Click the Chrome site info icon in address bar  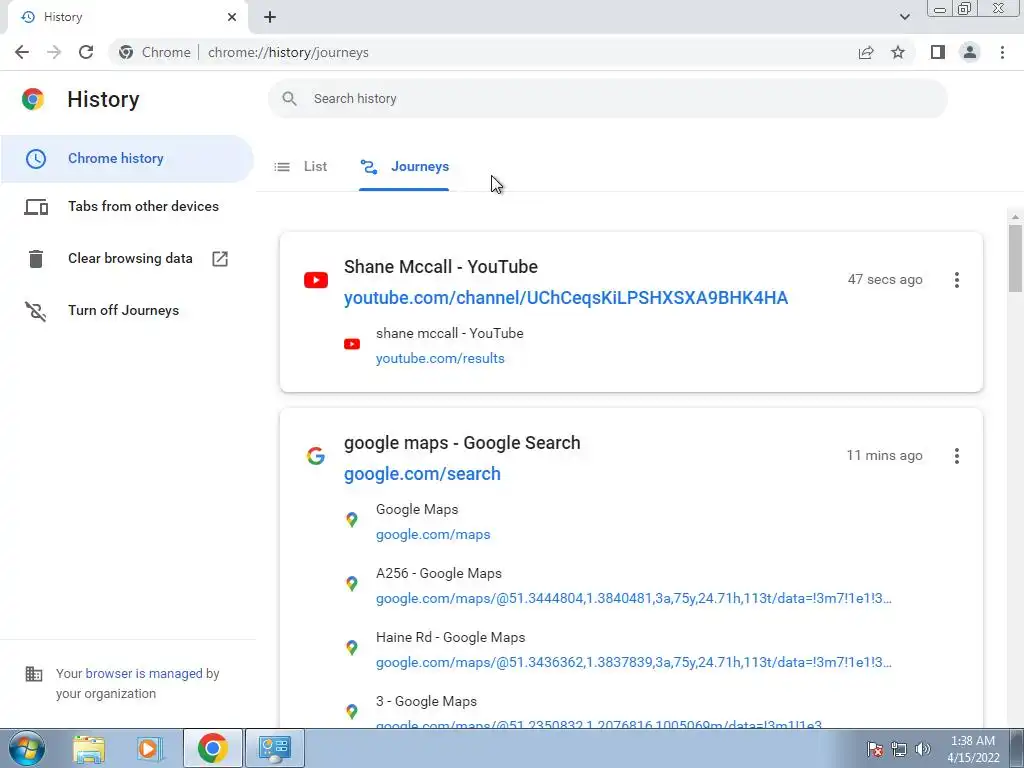tap(126, 52)
